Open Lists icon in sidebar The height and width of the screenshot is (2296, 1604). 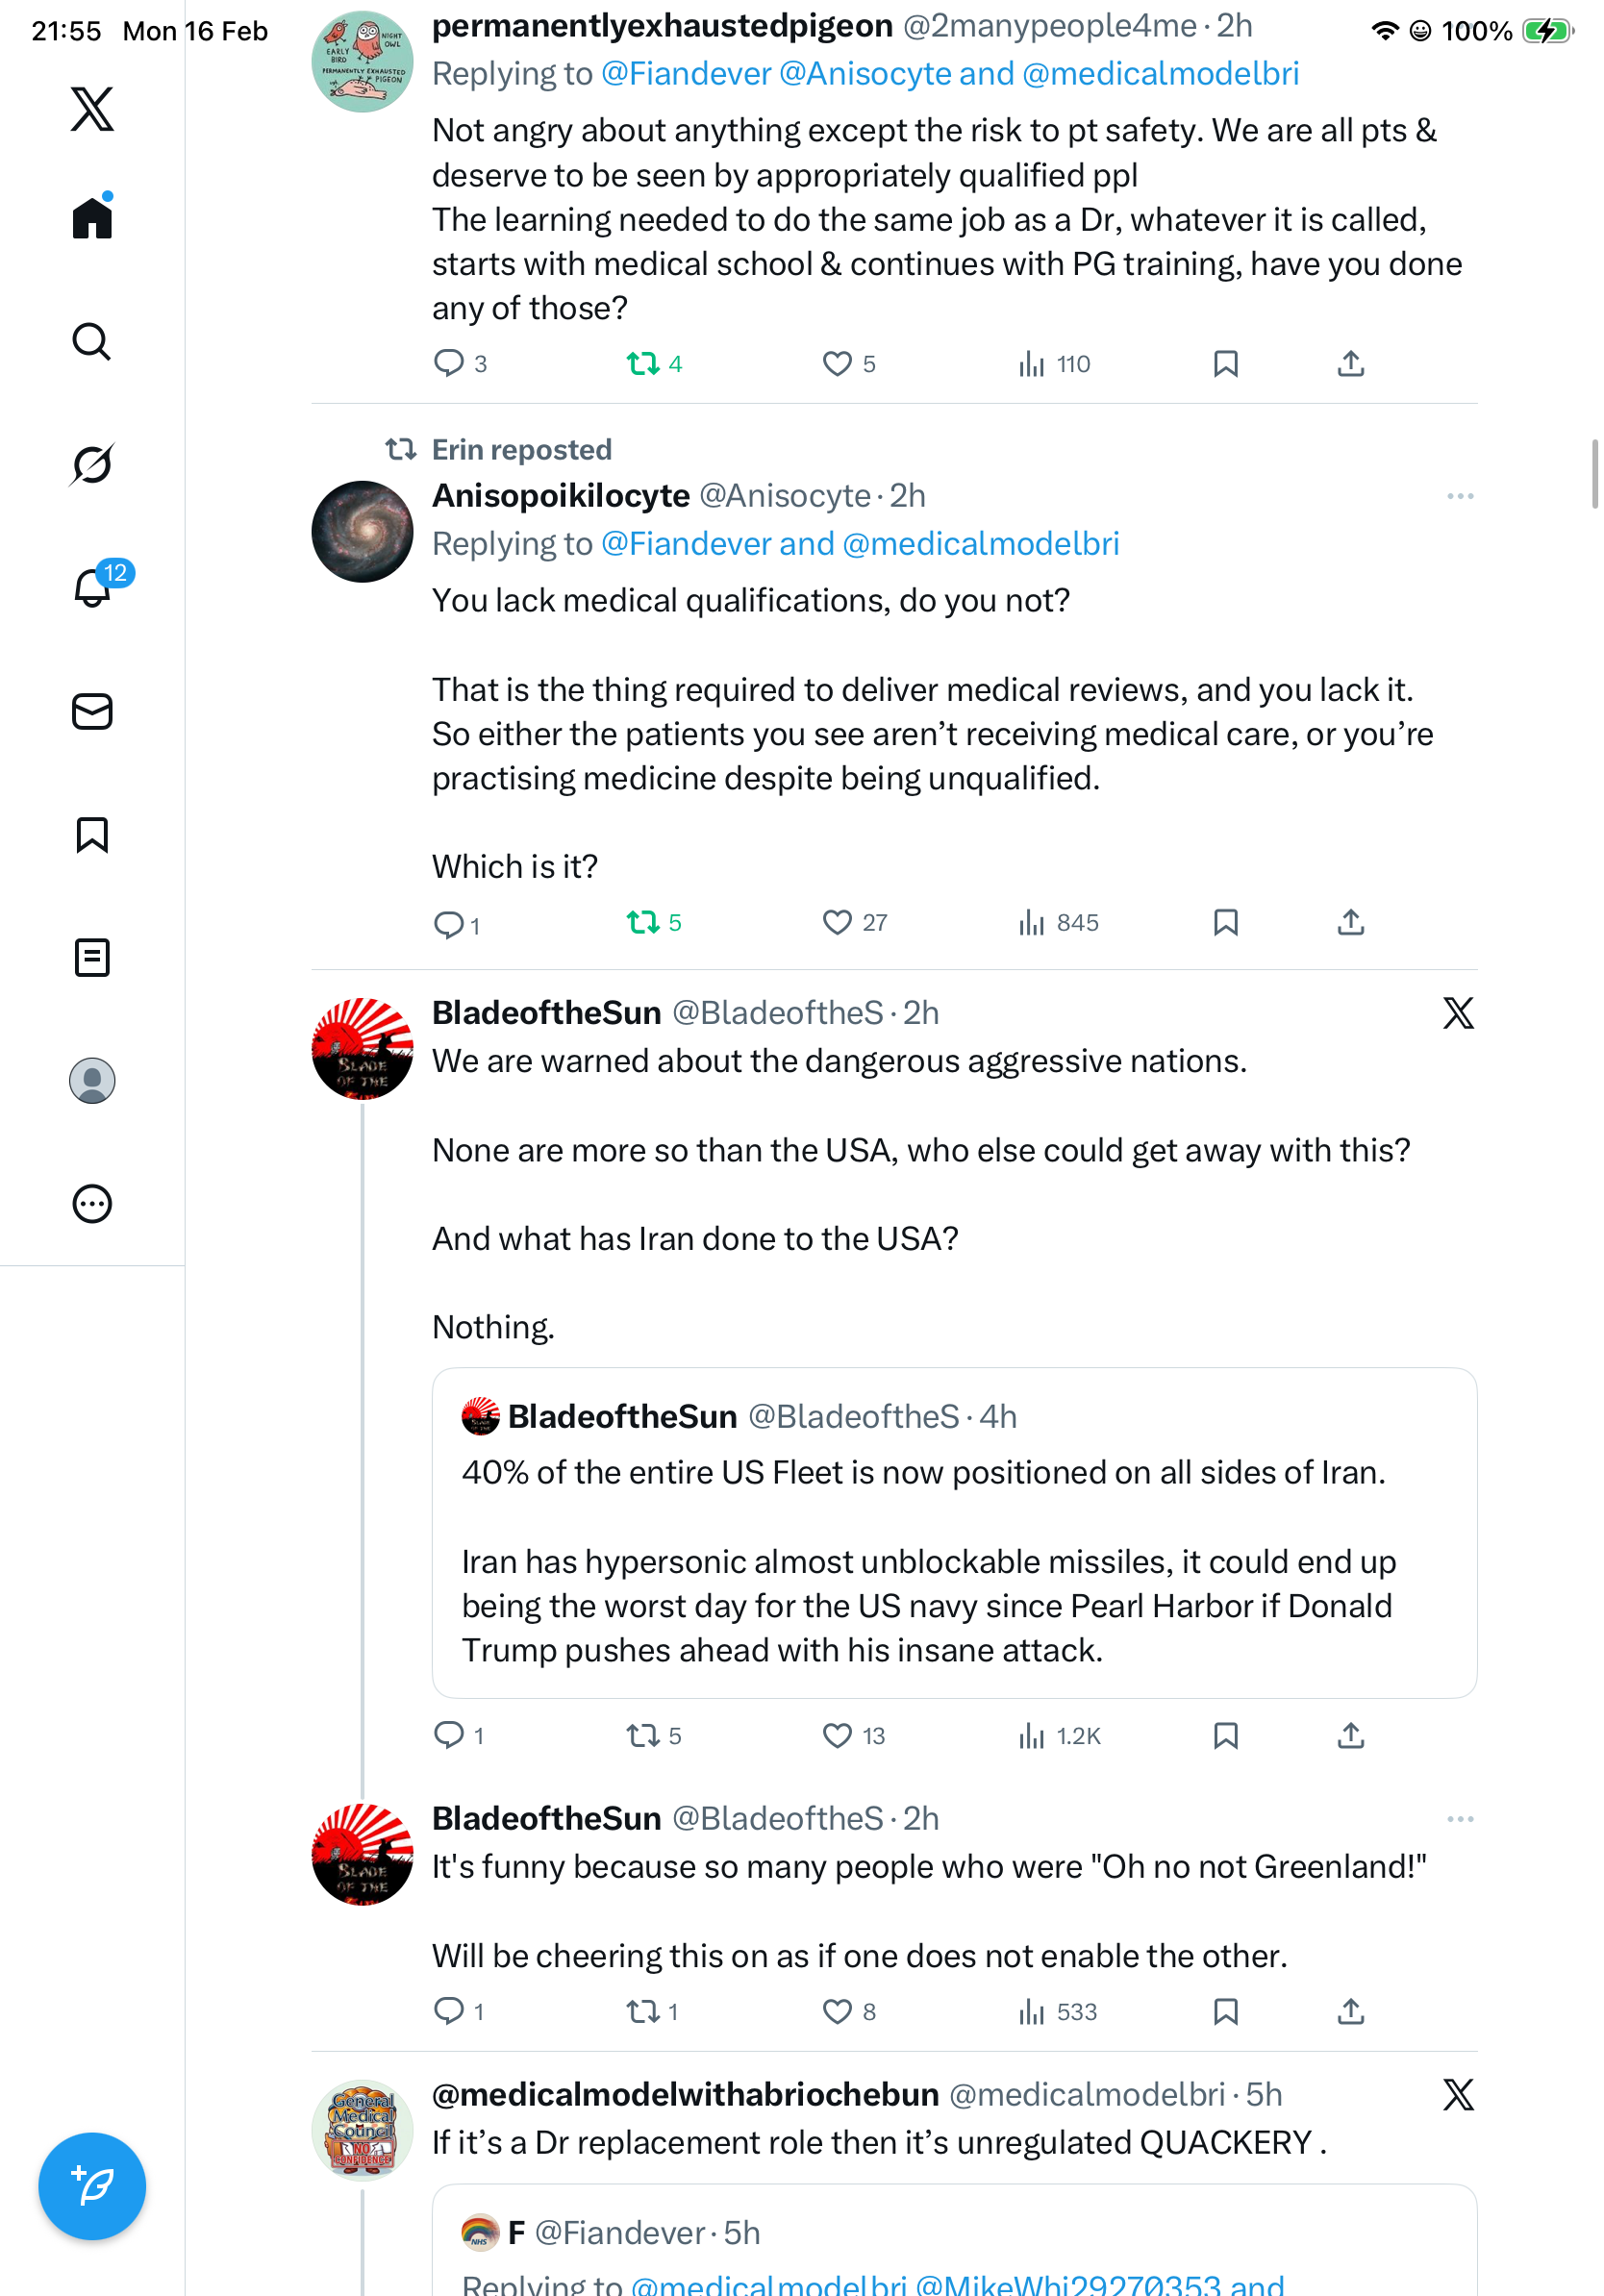tap(92, 958)
